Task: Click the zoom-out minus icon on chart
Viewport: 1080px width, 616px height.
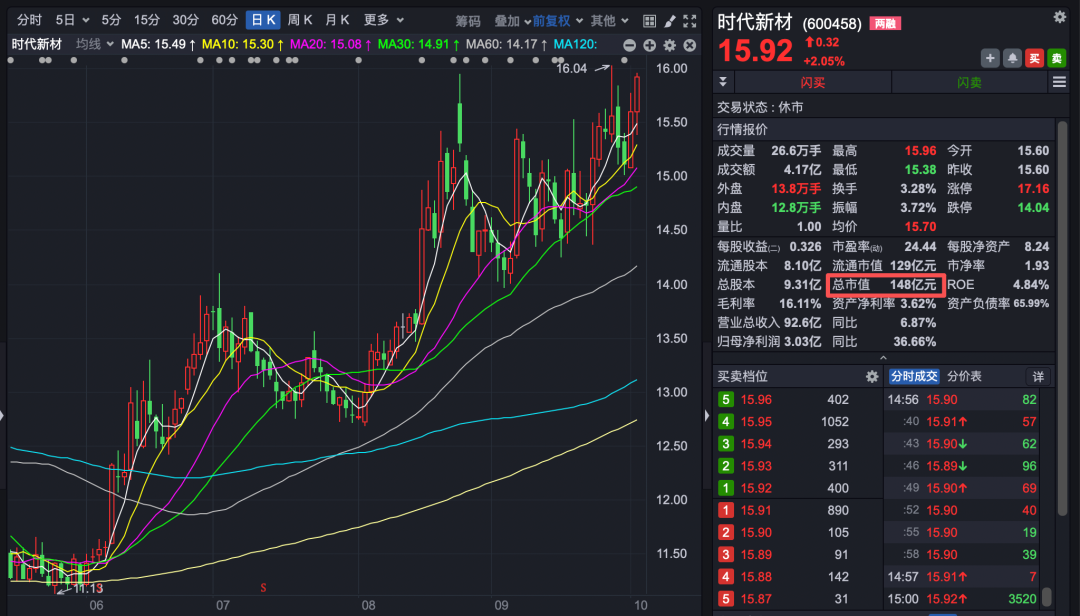Action: (x=630, y=45)
